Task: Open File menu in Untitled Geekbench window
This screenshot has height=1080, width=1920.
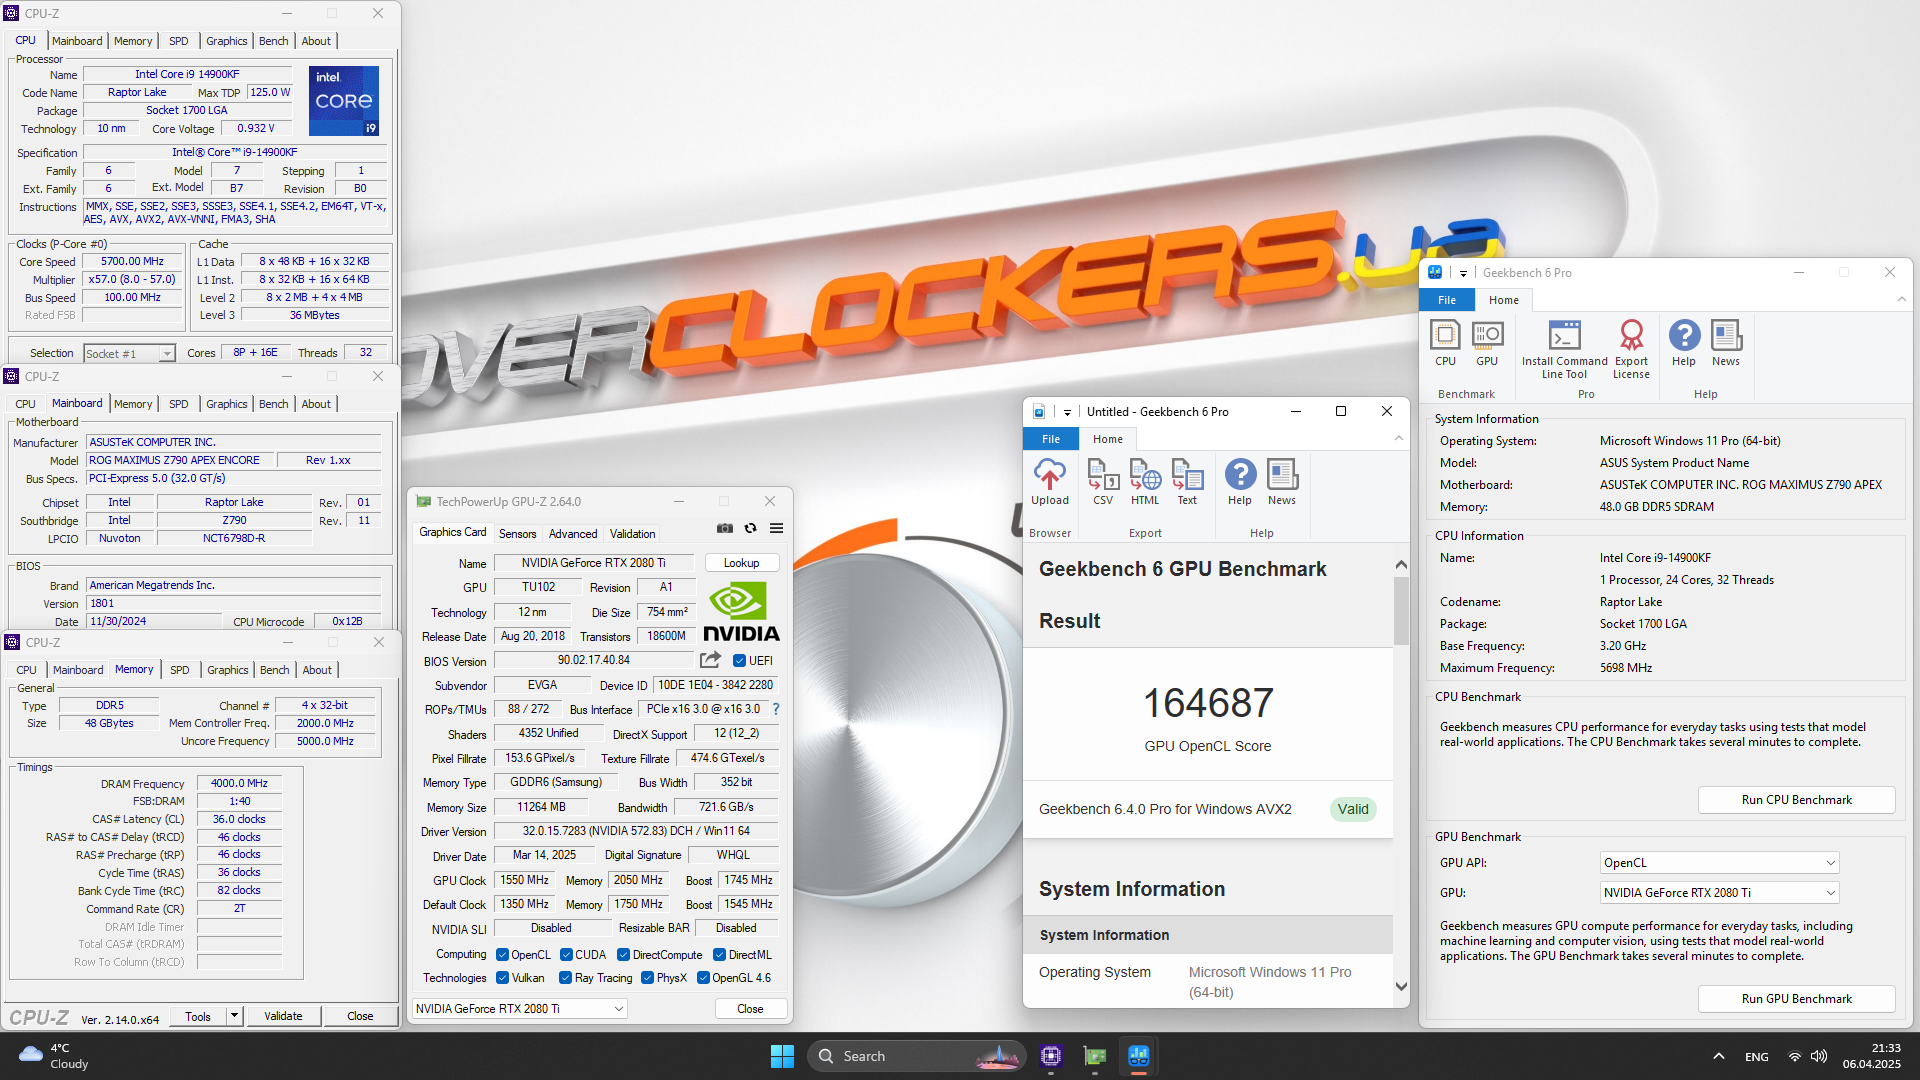Action: [1051, 439]
